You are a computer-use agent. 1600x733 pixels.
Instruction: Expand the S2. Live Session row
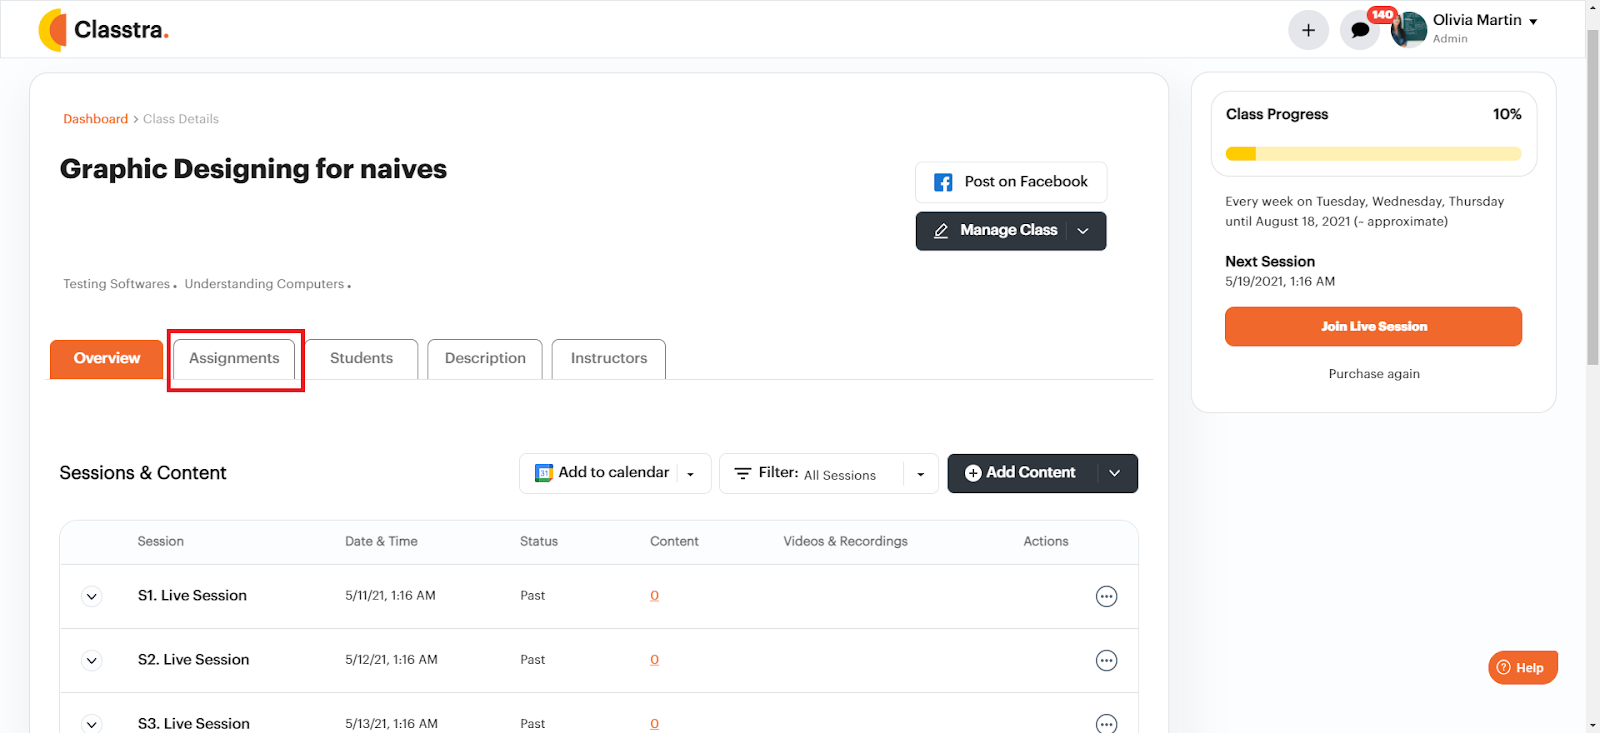[x=92, y=661]
